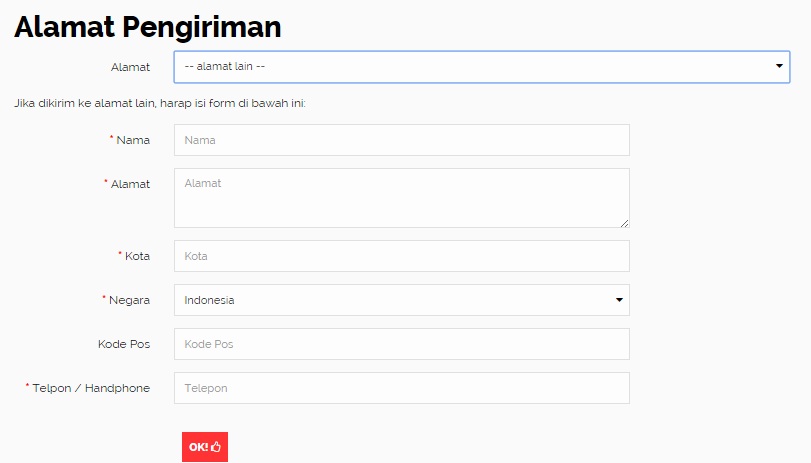
Task: Click the 'Alamat' label beside the top dropdown
Action: [130, 67]
